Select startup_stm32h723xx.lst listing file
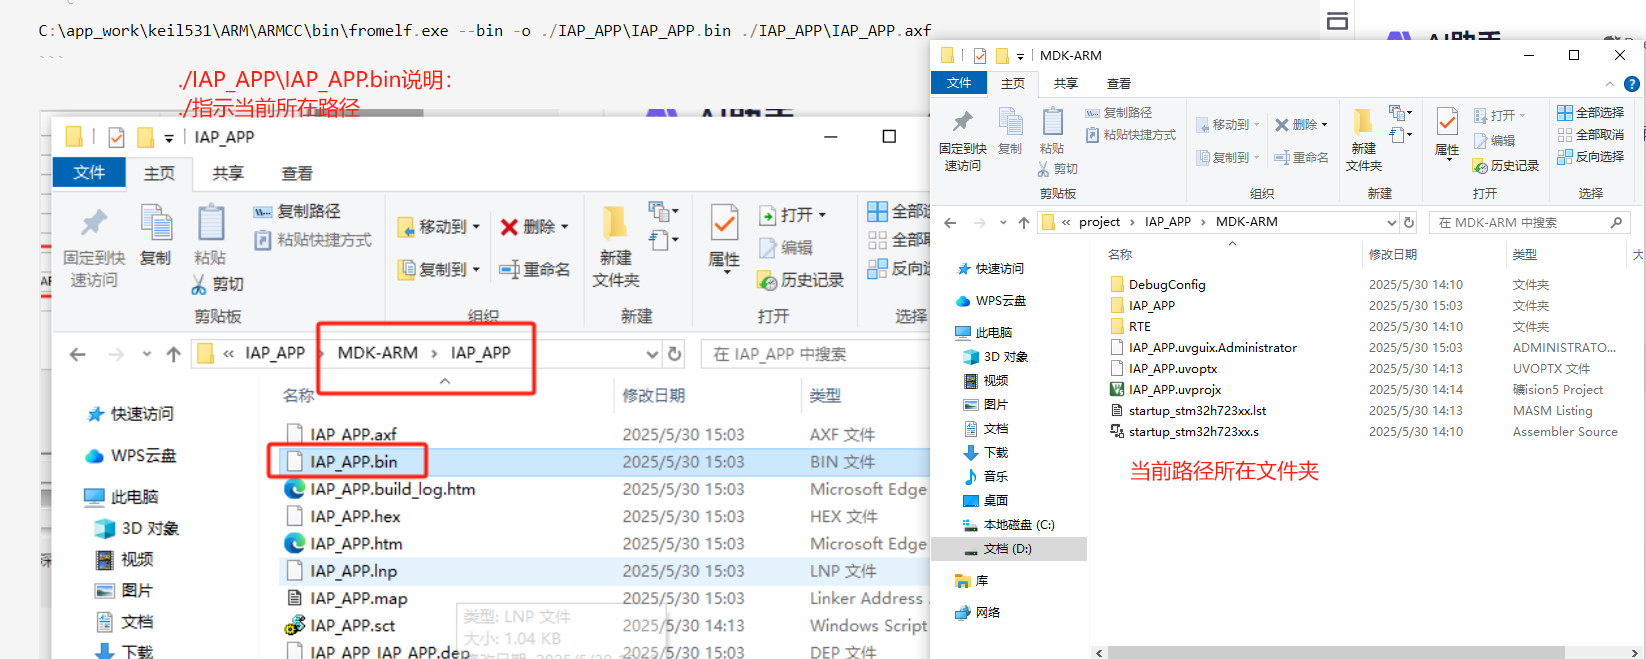Viewport: 1646px width, 659px height. [x=1197, y=411]
